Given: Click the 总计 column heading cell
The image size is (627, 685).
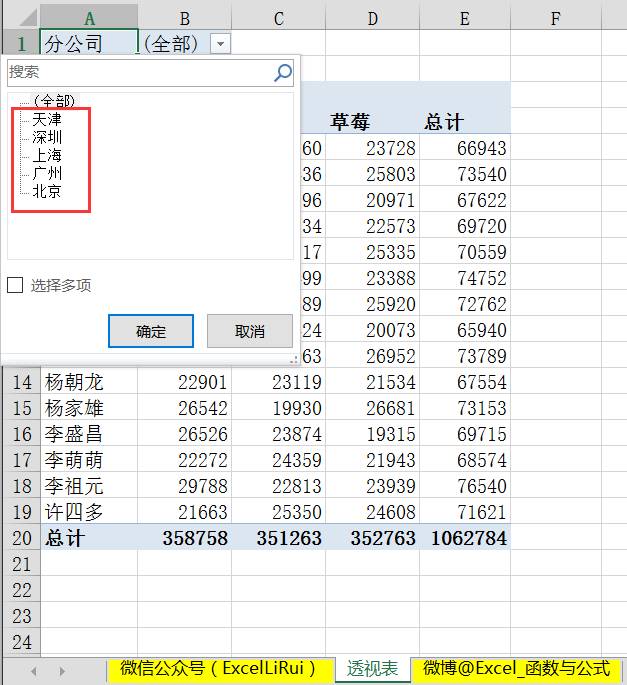Looking at the screenshot, I should point(465,121).
